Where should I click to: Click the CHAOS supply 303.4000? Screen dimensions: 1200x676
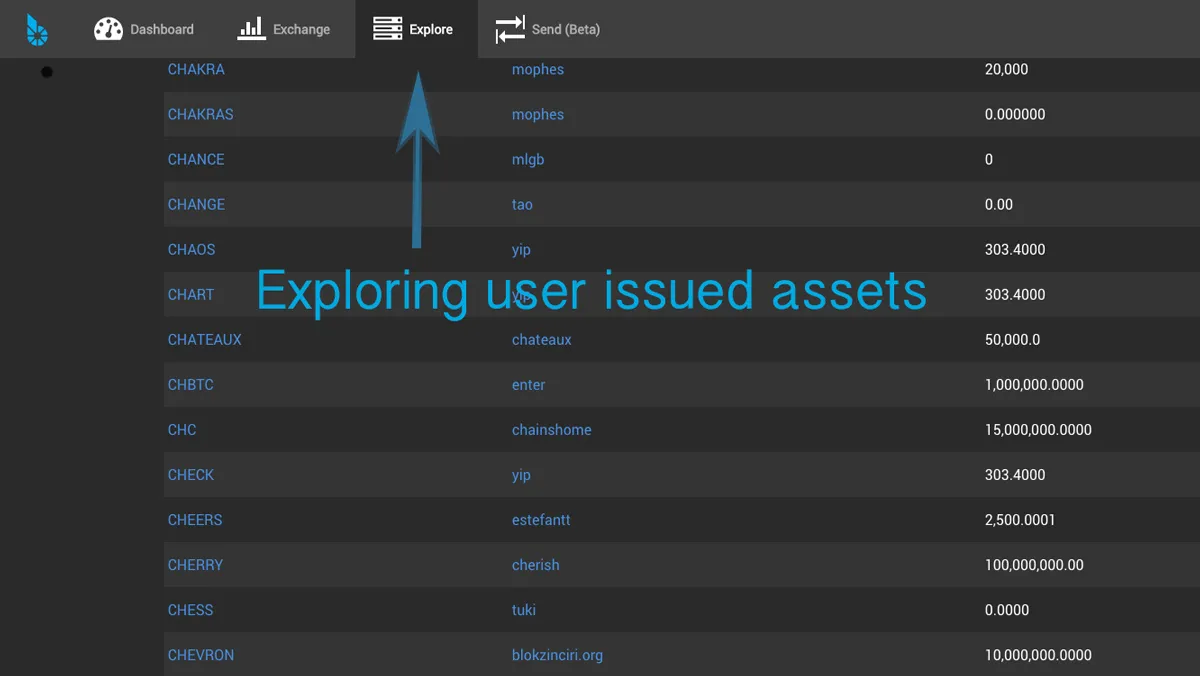pos(1015,249)
